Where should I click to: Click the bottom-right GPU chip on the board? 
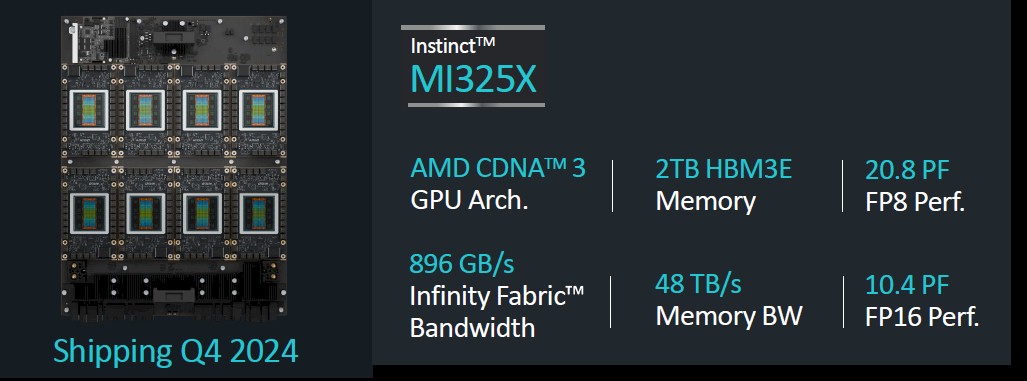(259, 213)
